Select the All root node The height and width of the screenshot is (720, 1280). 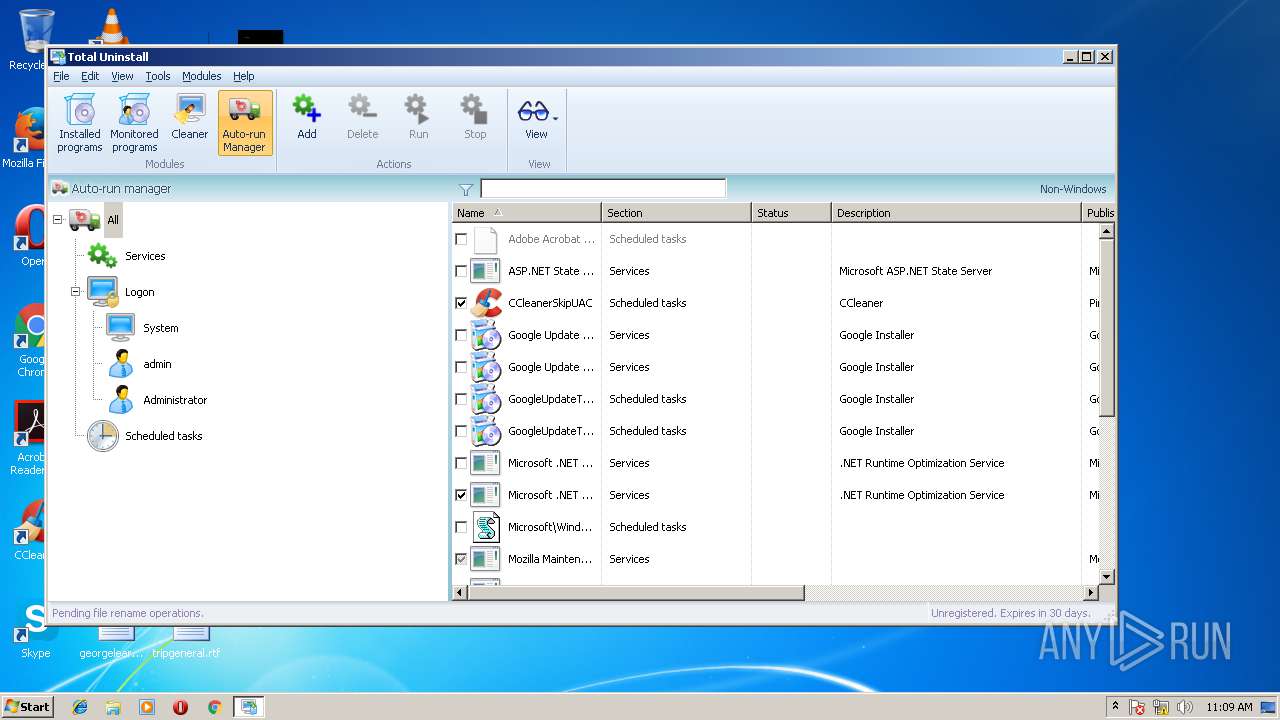113,220
